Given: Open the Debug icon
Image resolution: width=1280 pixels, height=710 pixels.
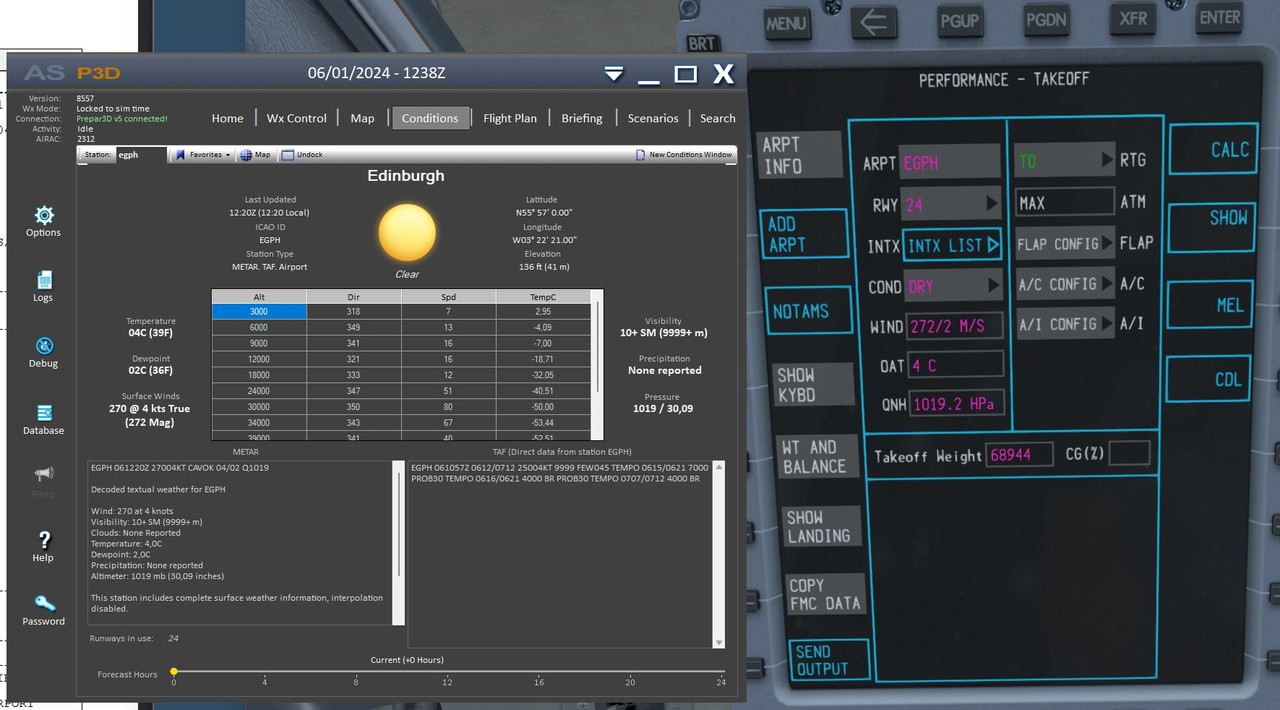Looking at the screenshot, I should point(44,346).
